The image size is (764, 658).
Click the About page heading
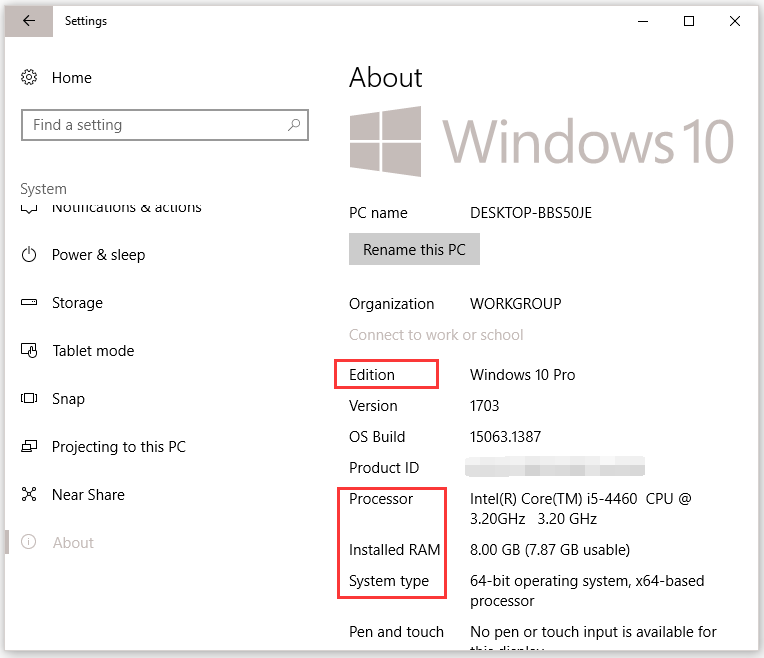(x=385, y=77)
